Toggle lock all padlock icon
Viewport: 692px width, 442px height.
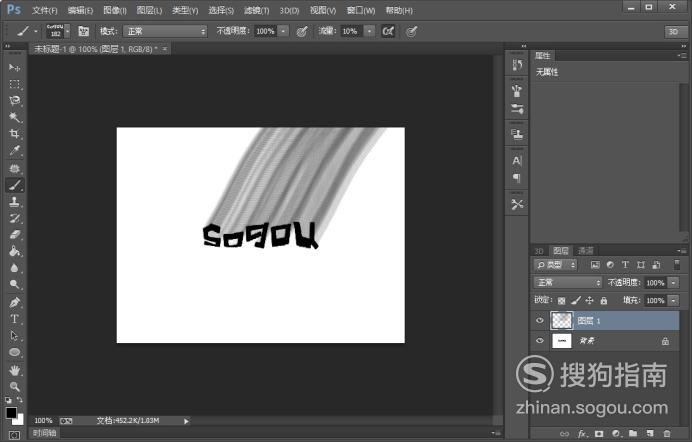click(603, 300)
